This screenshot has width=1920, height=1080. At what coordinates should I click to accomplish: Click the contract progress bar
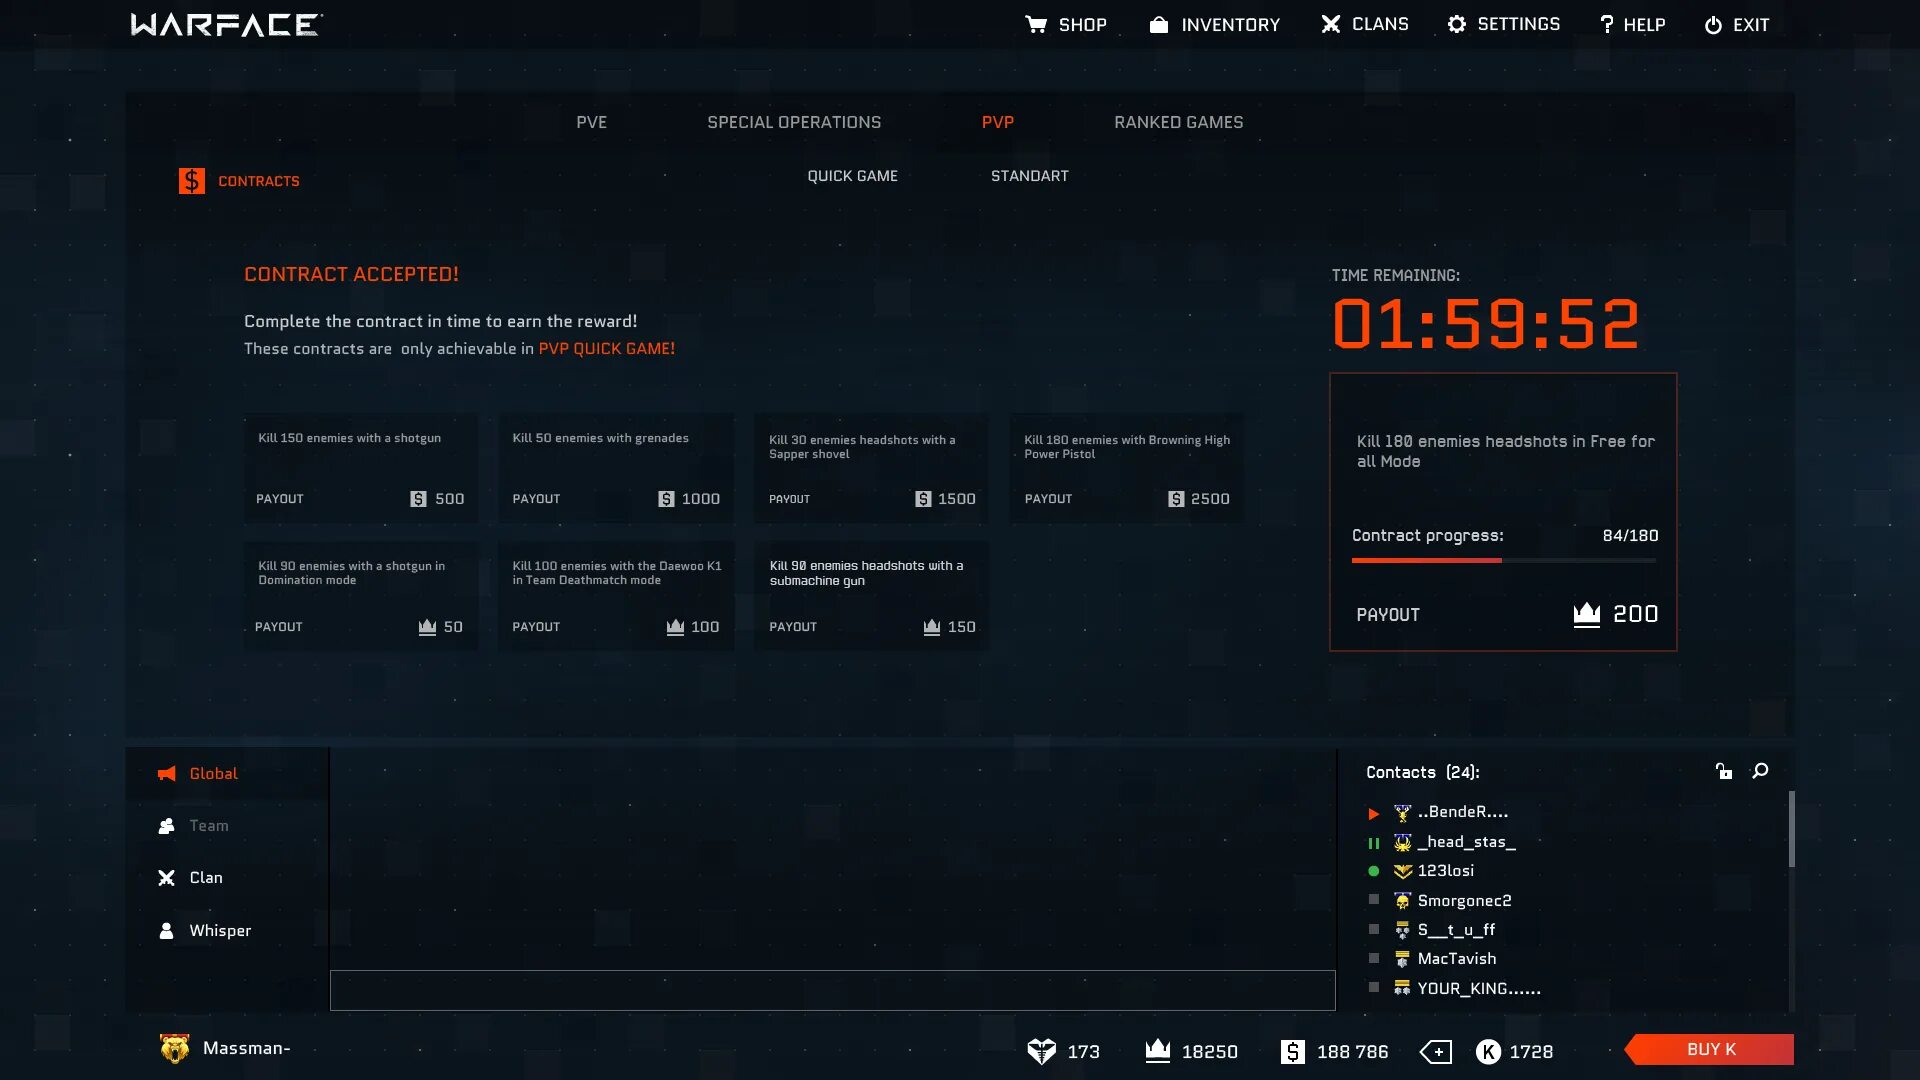pos(1503,561)
